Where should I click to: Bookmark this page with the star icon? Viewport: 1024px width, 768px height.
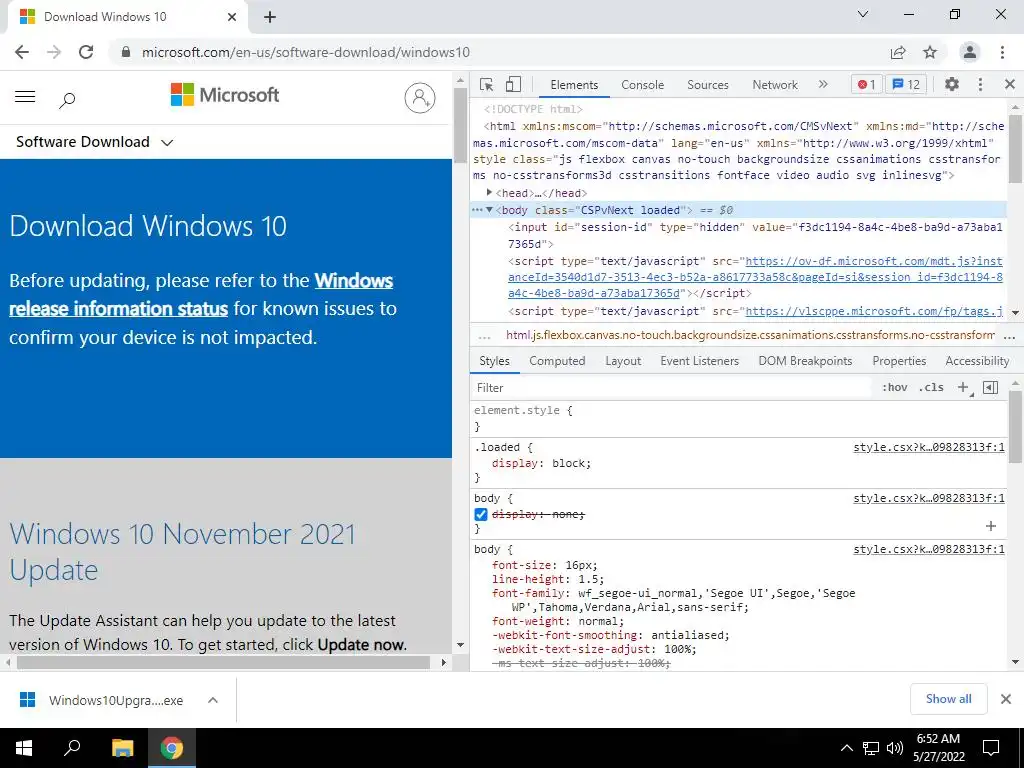tap(930, 52)
